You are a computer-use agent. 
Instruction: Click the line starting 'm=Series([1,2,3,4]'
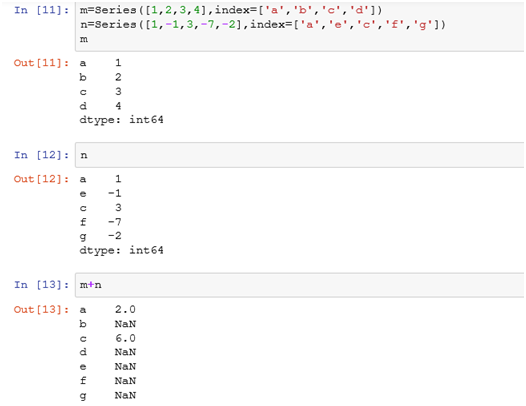(x=231, y=10)
